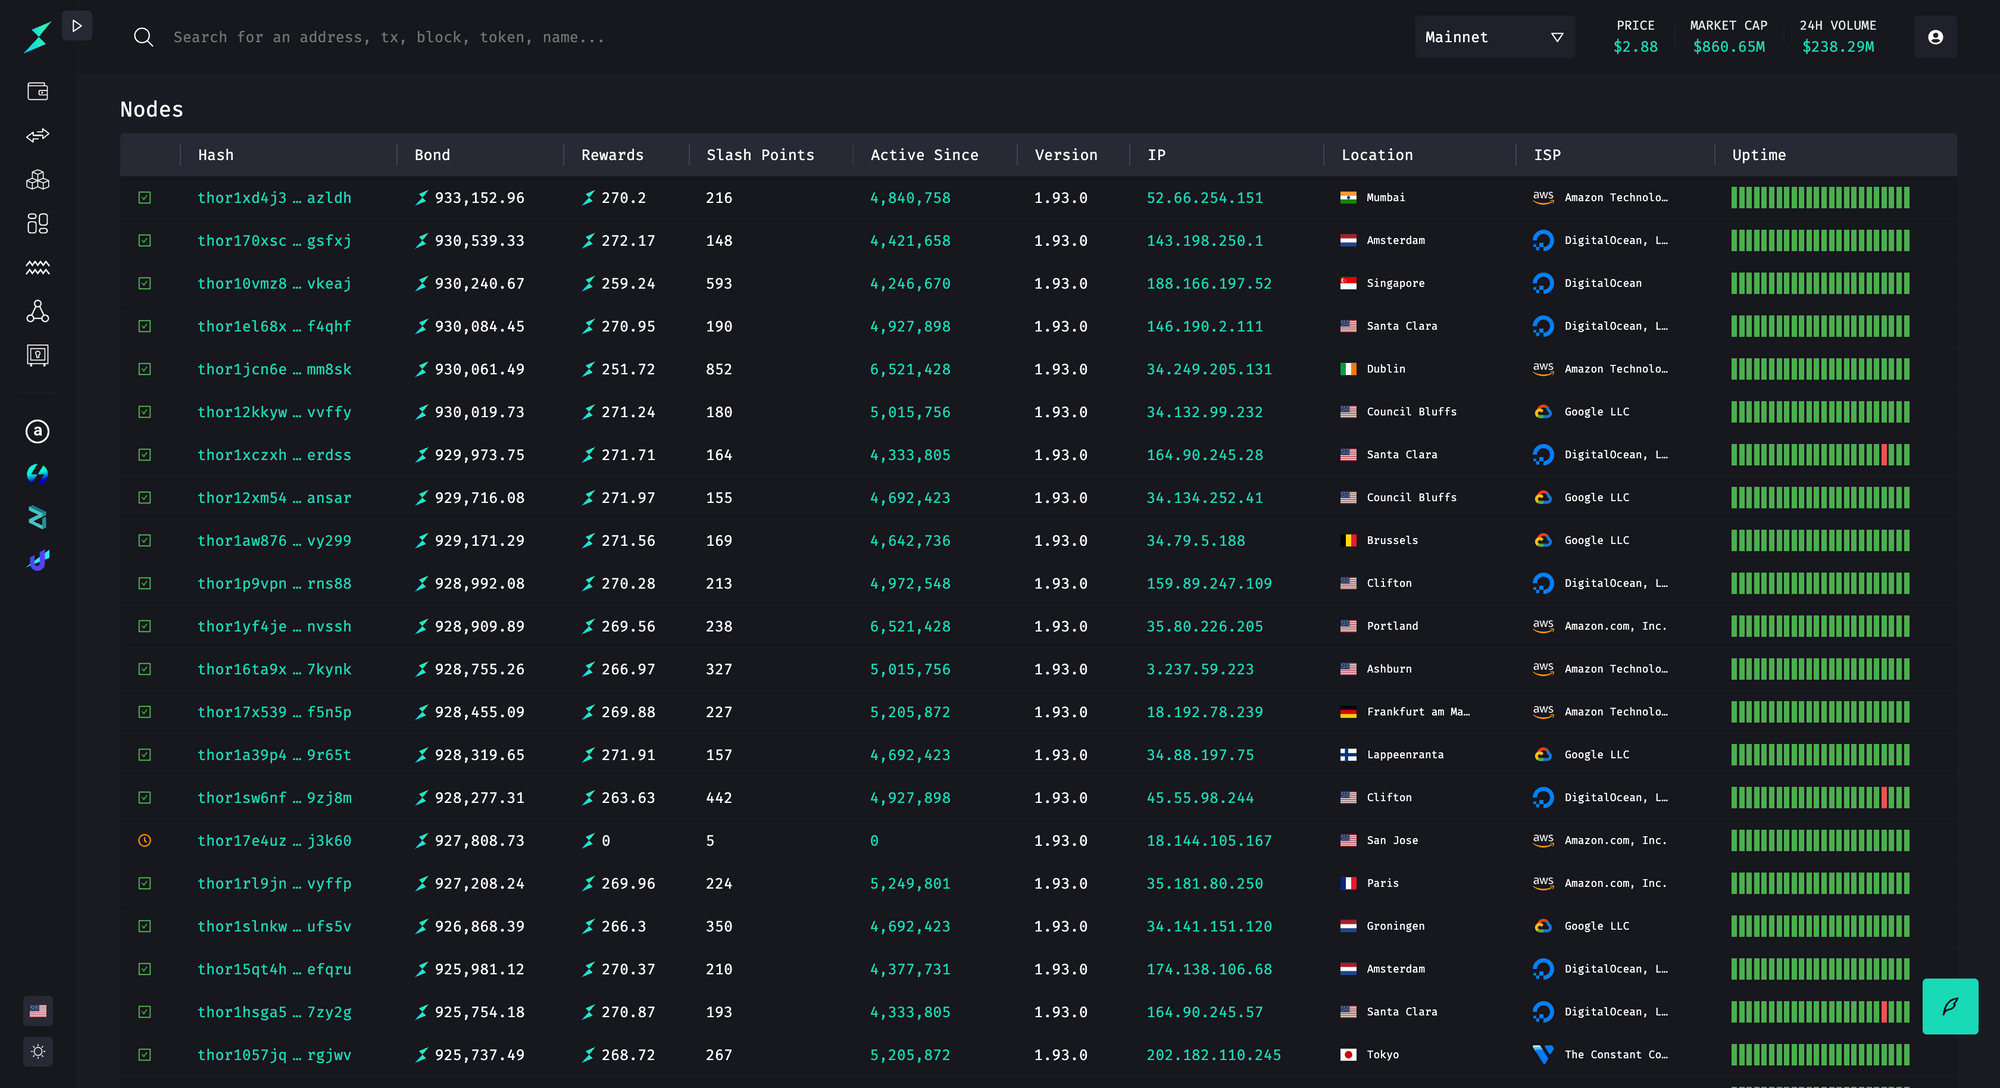Click the AWS icon in the Mumbai row
This screenshot has width=2000, height=1088.
1543,198
